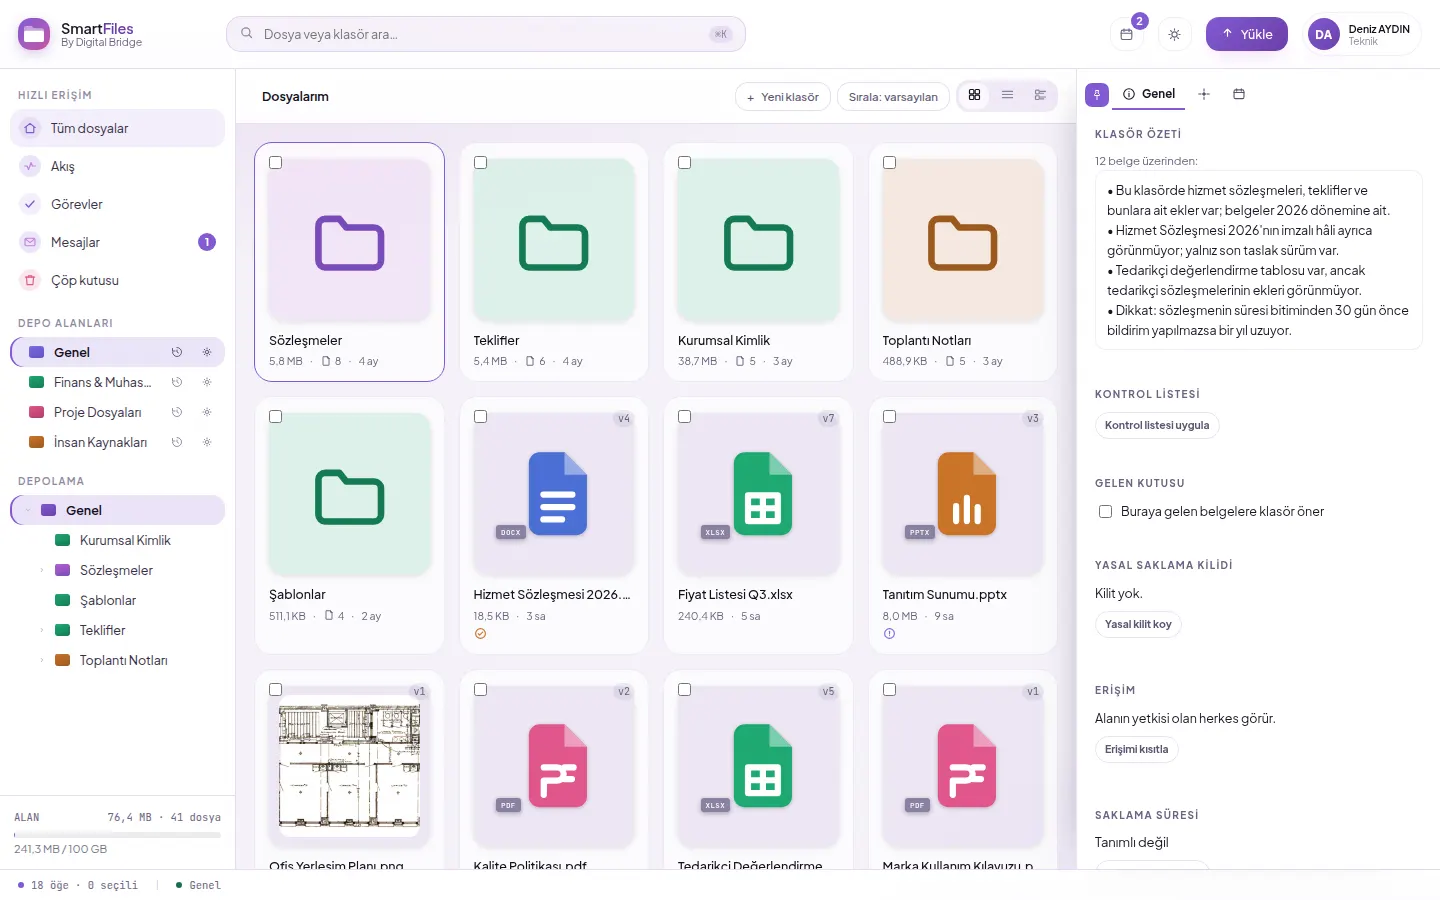Viewport: 1440px width, 900px height.
Task: Click the purple Genel color swatch in Depo Alanları
Action: tap(37, 352)
